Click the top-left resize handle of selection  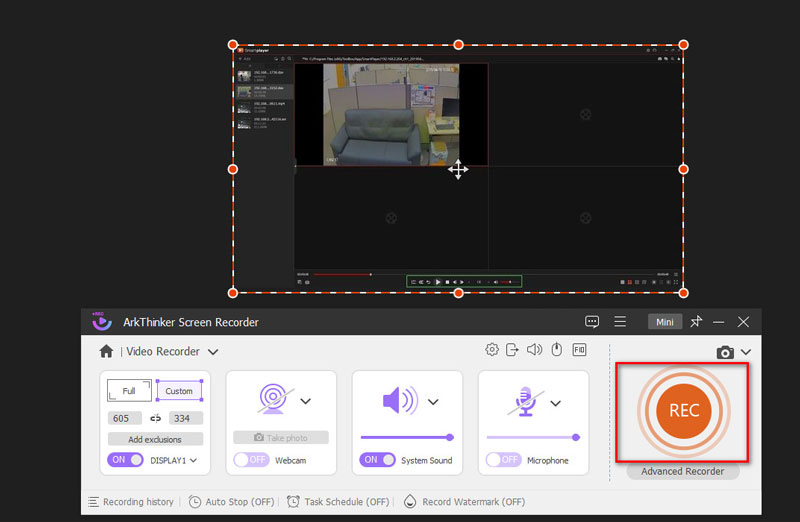(x=233, y=45)
